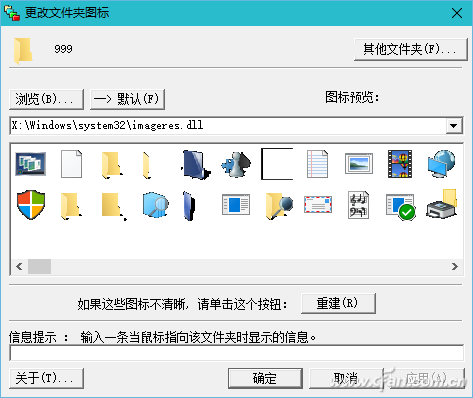
Task: Select the airmail envelope icon
Action: 318,204
